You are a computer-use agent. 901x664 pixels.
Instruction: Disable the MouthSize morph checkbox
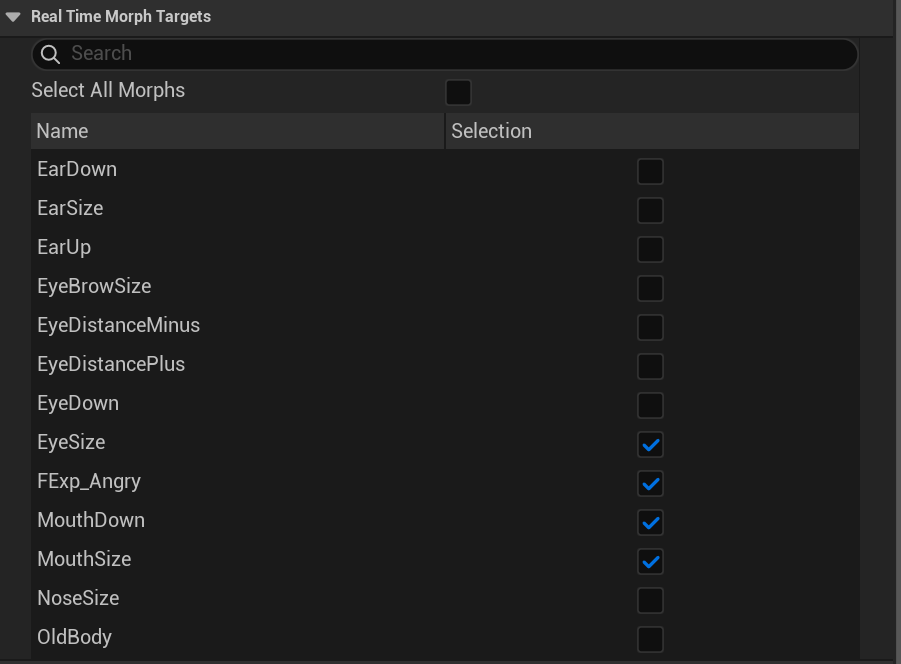tap(650, 561)
